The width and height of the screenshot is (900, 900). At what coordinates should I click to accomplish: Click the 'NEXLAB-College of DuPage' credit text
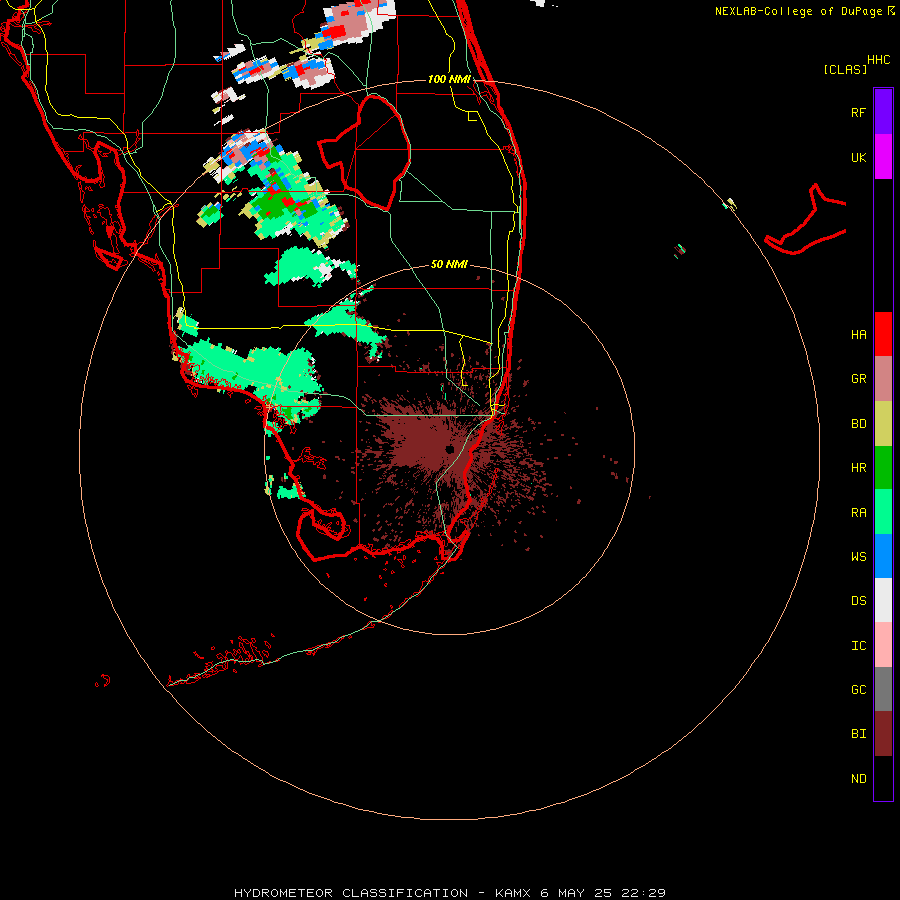coord(798,11)
